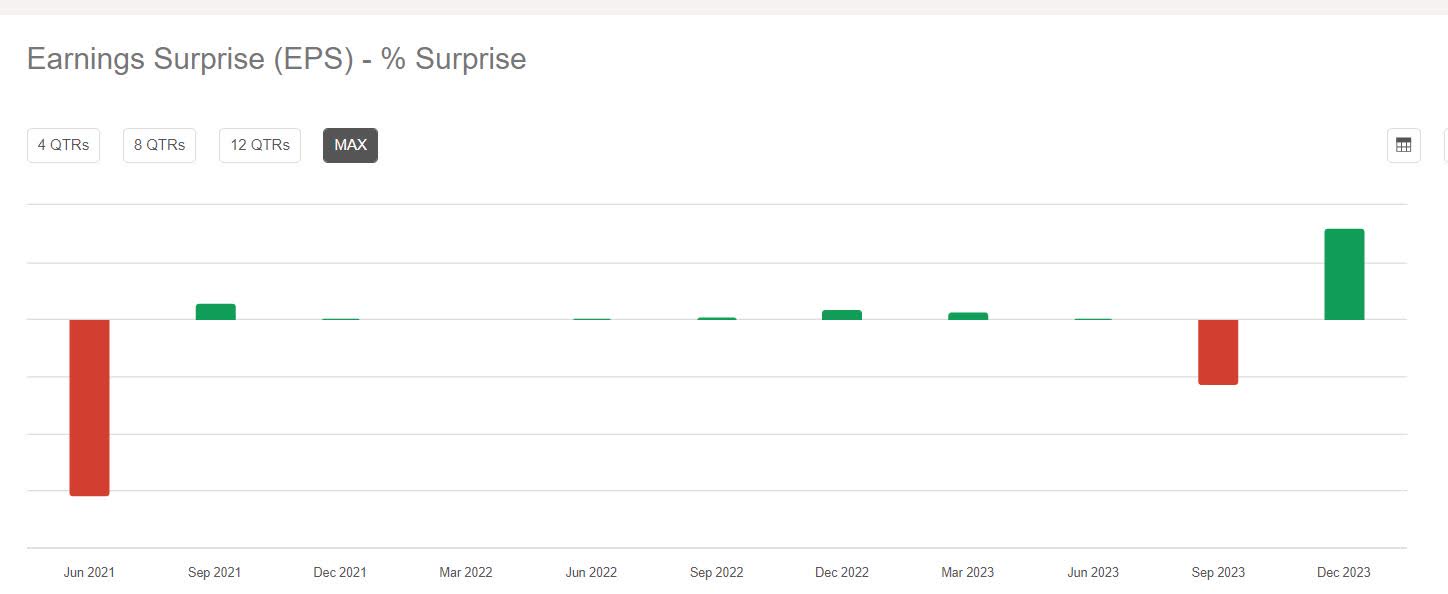Click the Dec 2023 axis label
This screenshot has height=594, width=1448.
(x=1344, y=572)
